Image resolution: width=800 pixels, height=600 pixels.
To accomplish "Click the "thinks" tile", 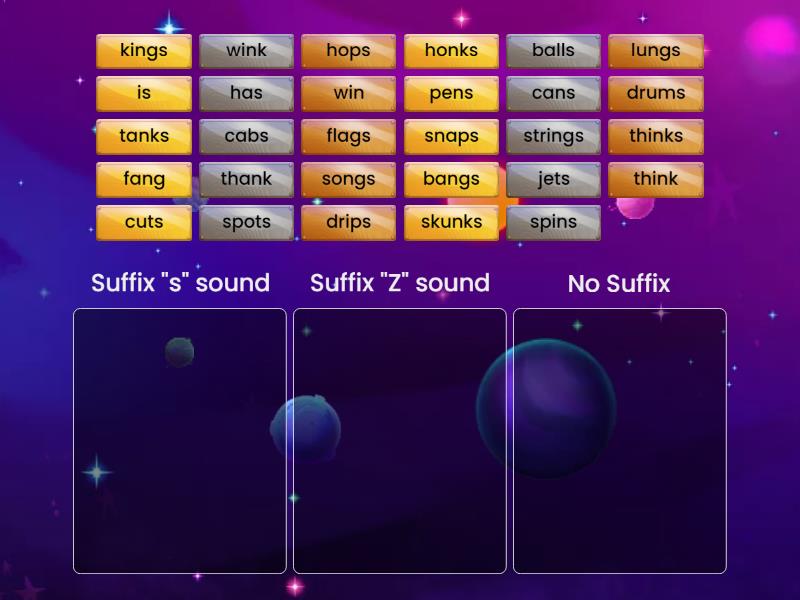I will pos(656,136).
